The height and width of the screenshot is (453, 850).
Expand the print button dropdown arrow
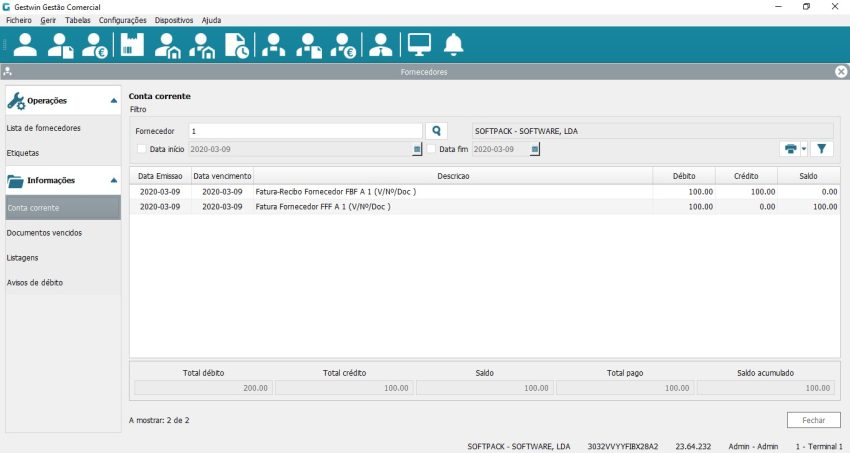point(803,149)
